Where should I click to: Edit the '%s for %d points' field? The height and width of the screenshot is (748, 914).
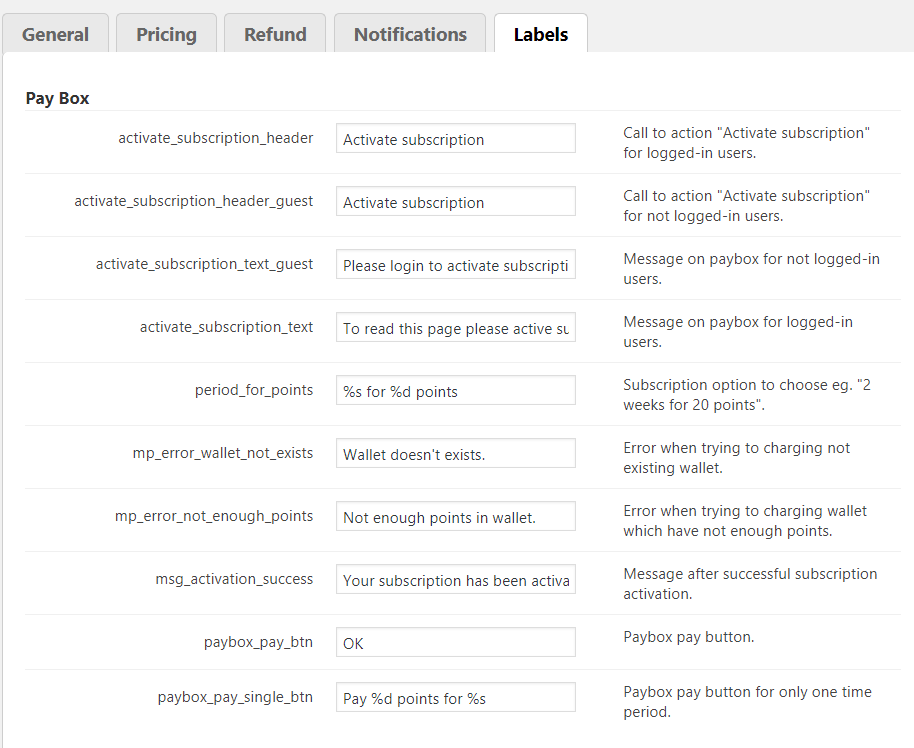(455, 391)
